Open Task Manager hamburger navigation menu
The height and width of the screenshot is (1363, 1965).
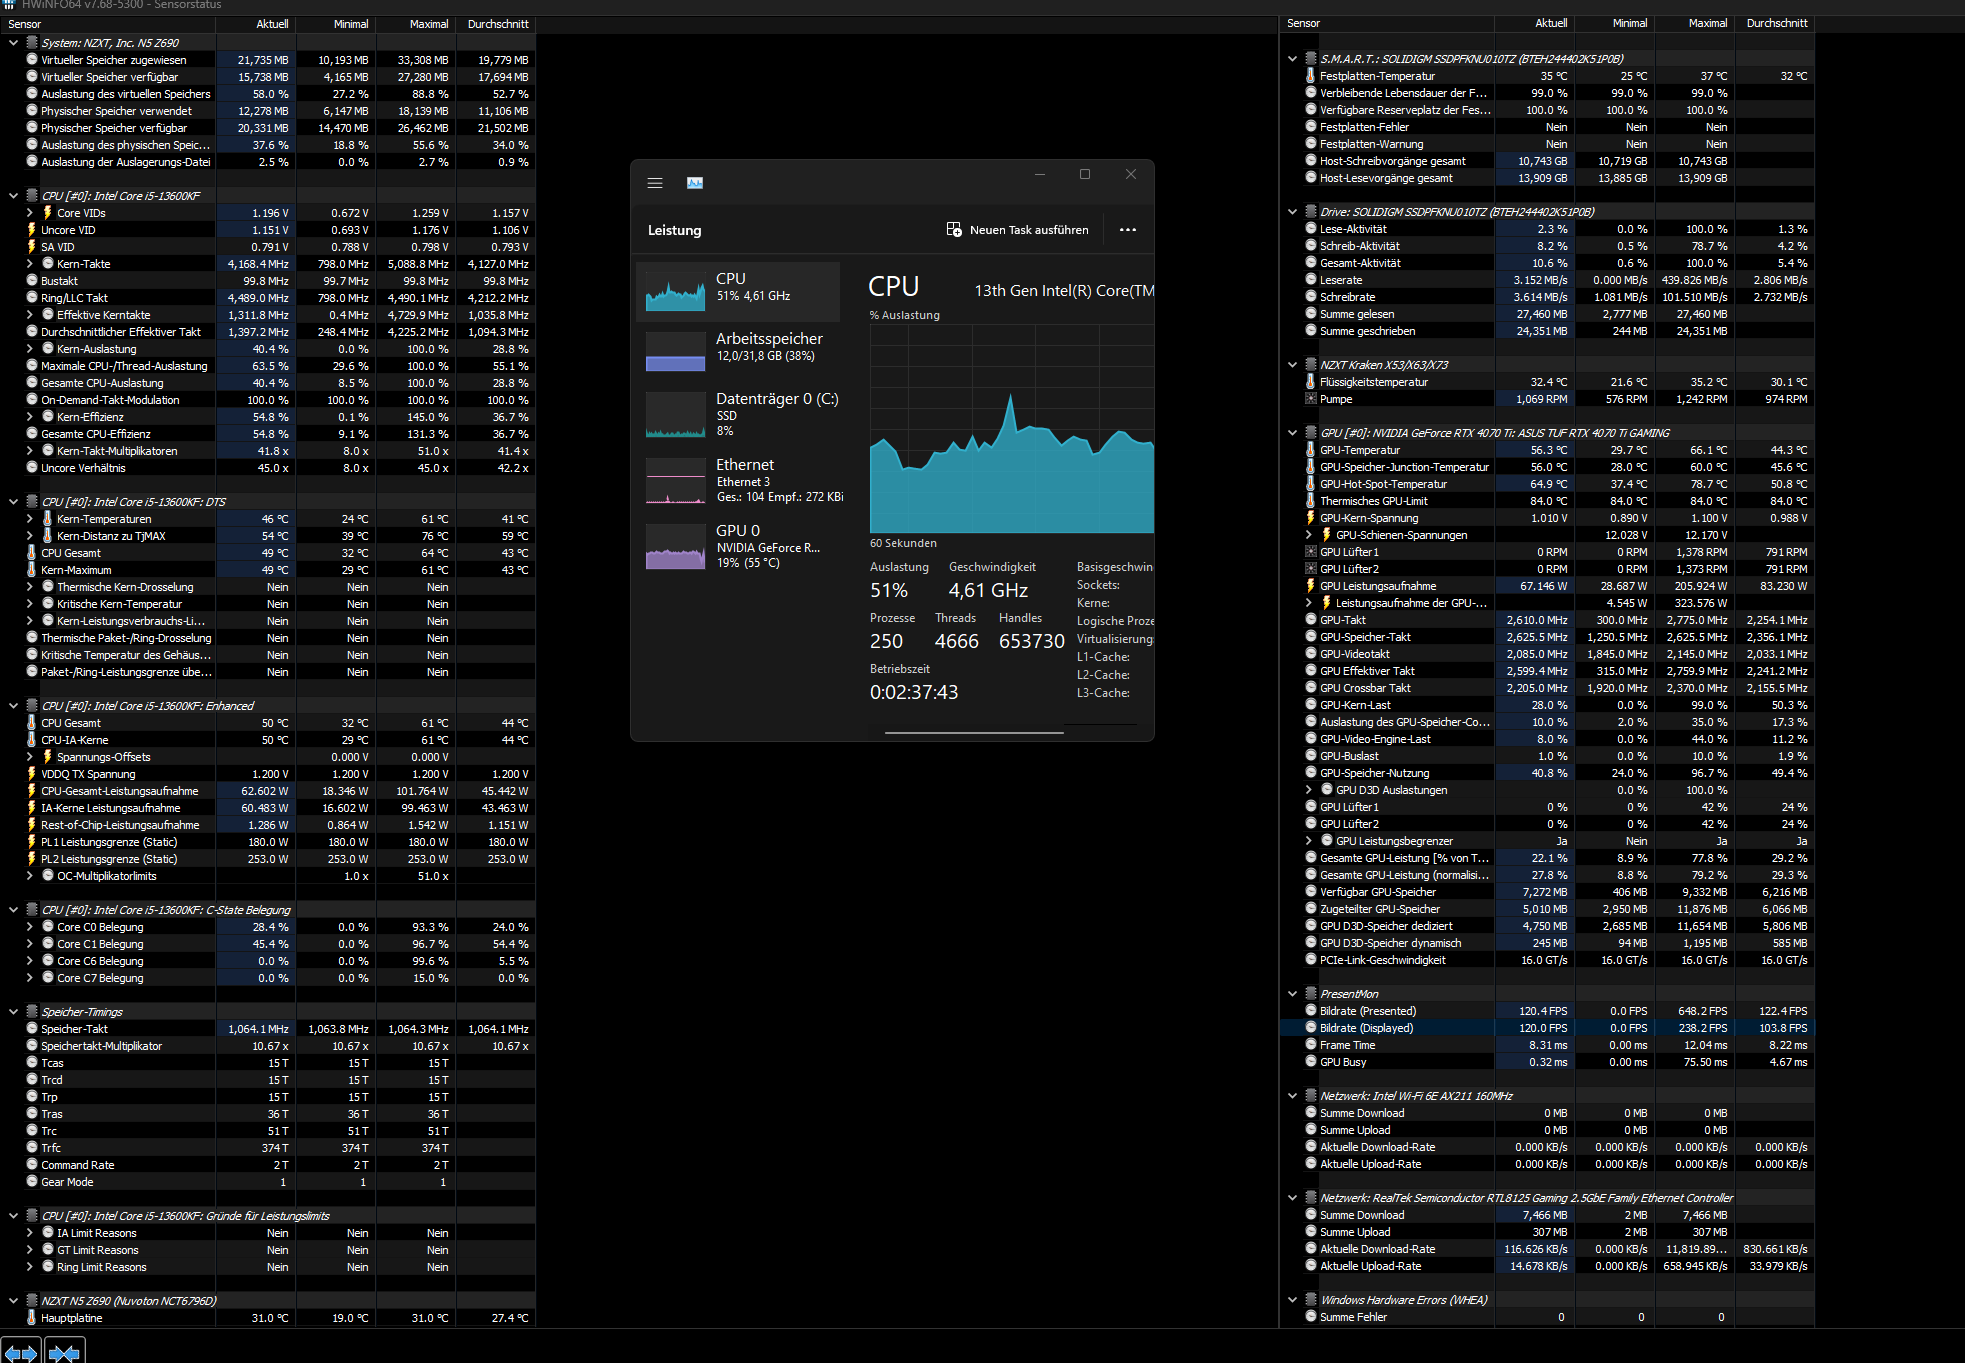coord(655,183)
